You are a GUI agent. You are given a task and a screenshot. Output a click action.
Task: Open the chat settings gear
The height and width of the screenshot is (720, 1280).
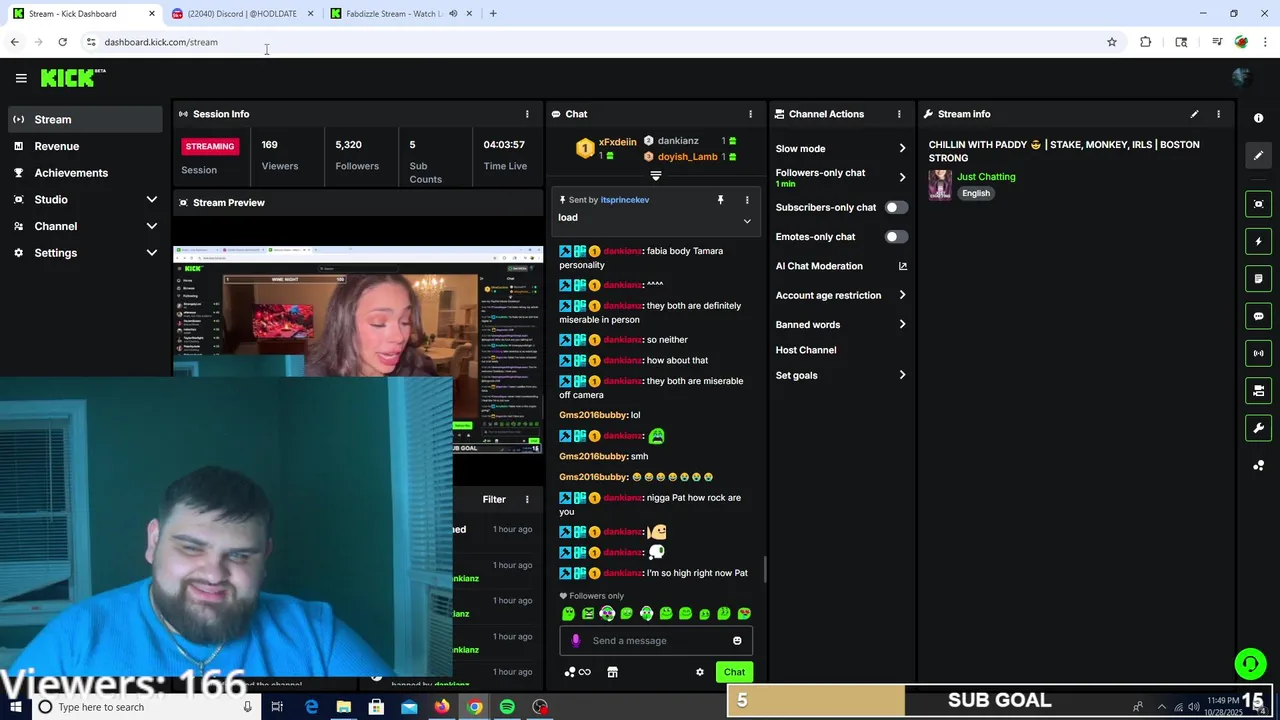click(x=700, y=672)
